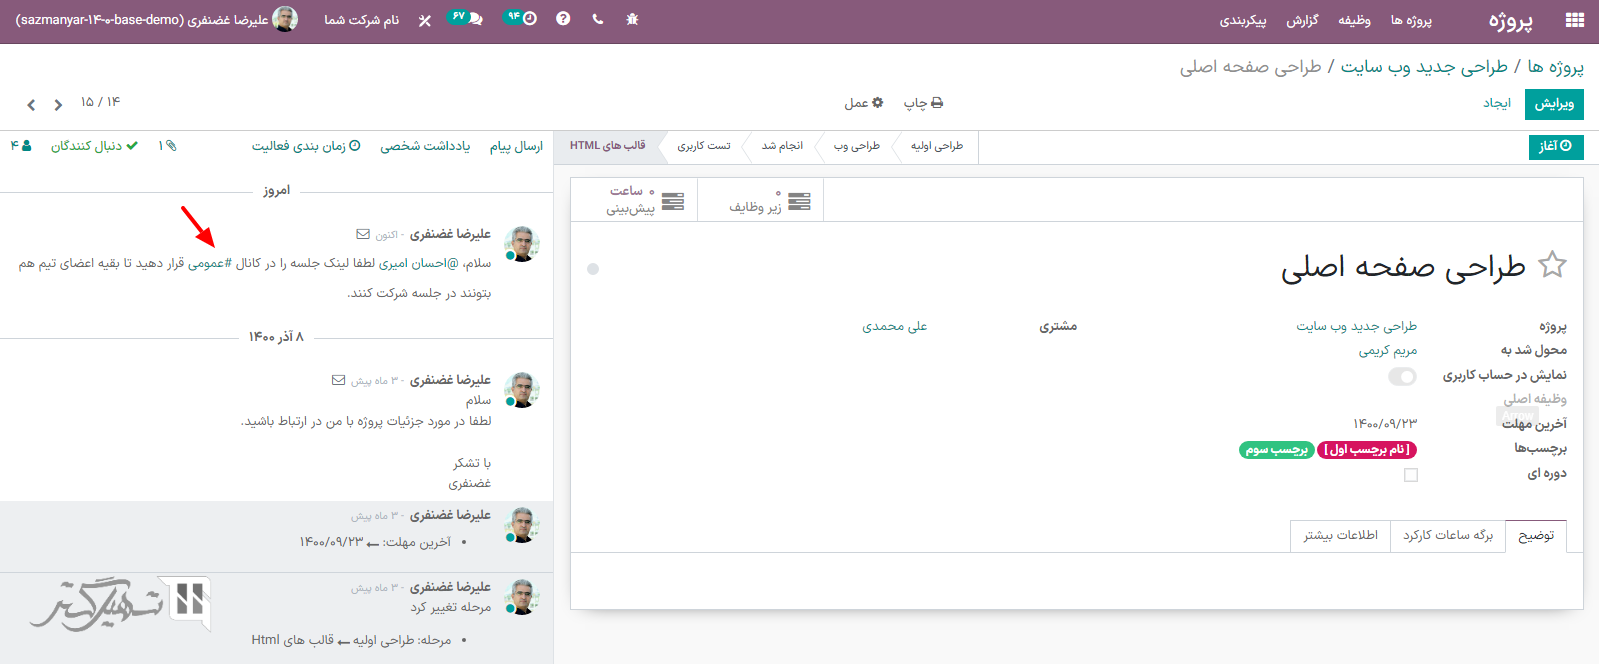Click the debug bug icon
1599x664 pixels.
click(x=632, y=19)
